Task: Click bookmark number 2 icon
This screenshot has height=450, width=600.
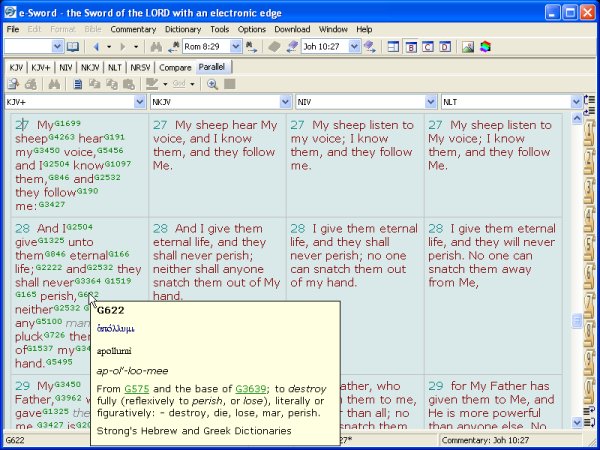Action: click(x=589, y=161)
